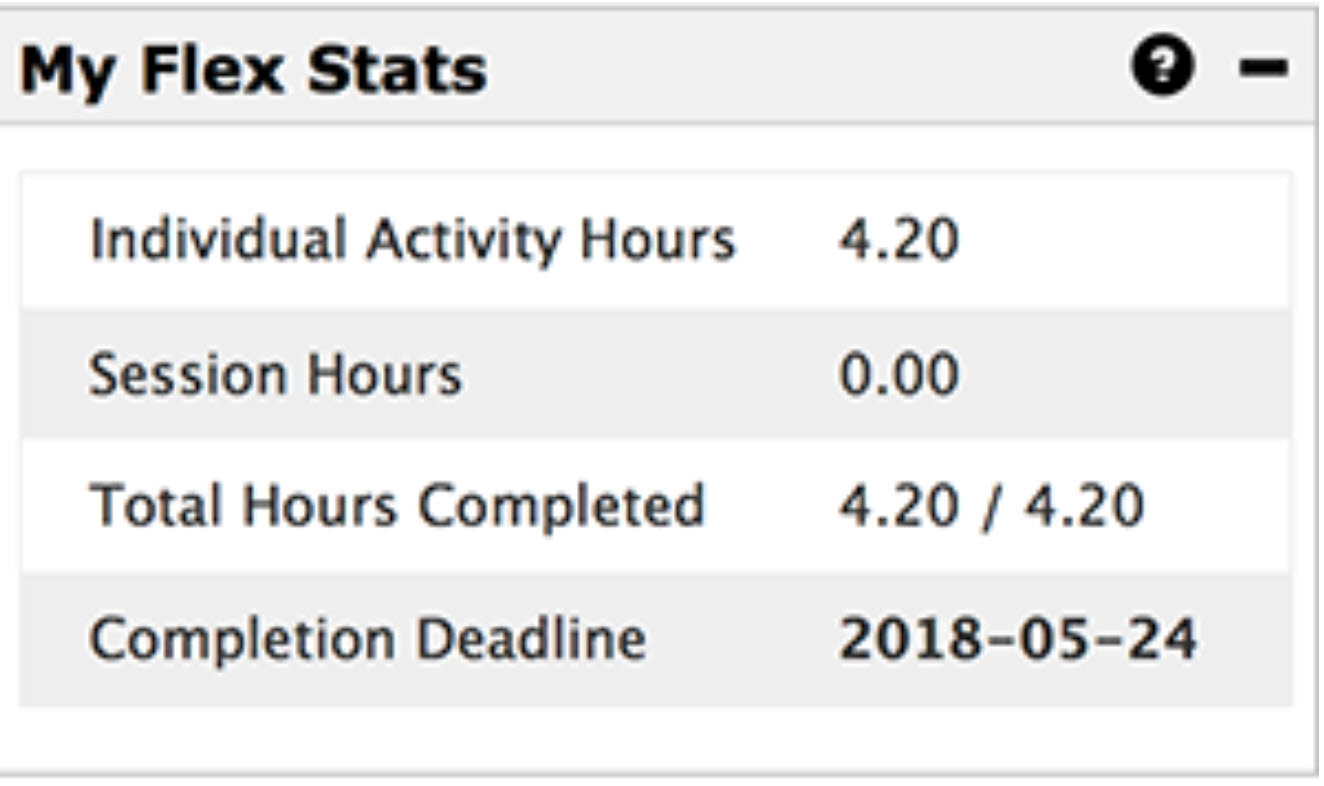This screenshot has height=786, width=1324.
Task: Select the Session Hours label
Action: coord(275,374)
